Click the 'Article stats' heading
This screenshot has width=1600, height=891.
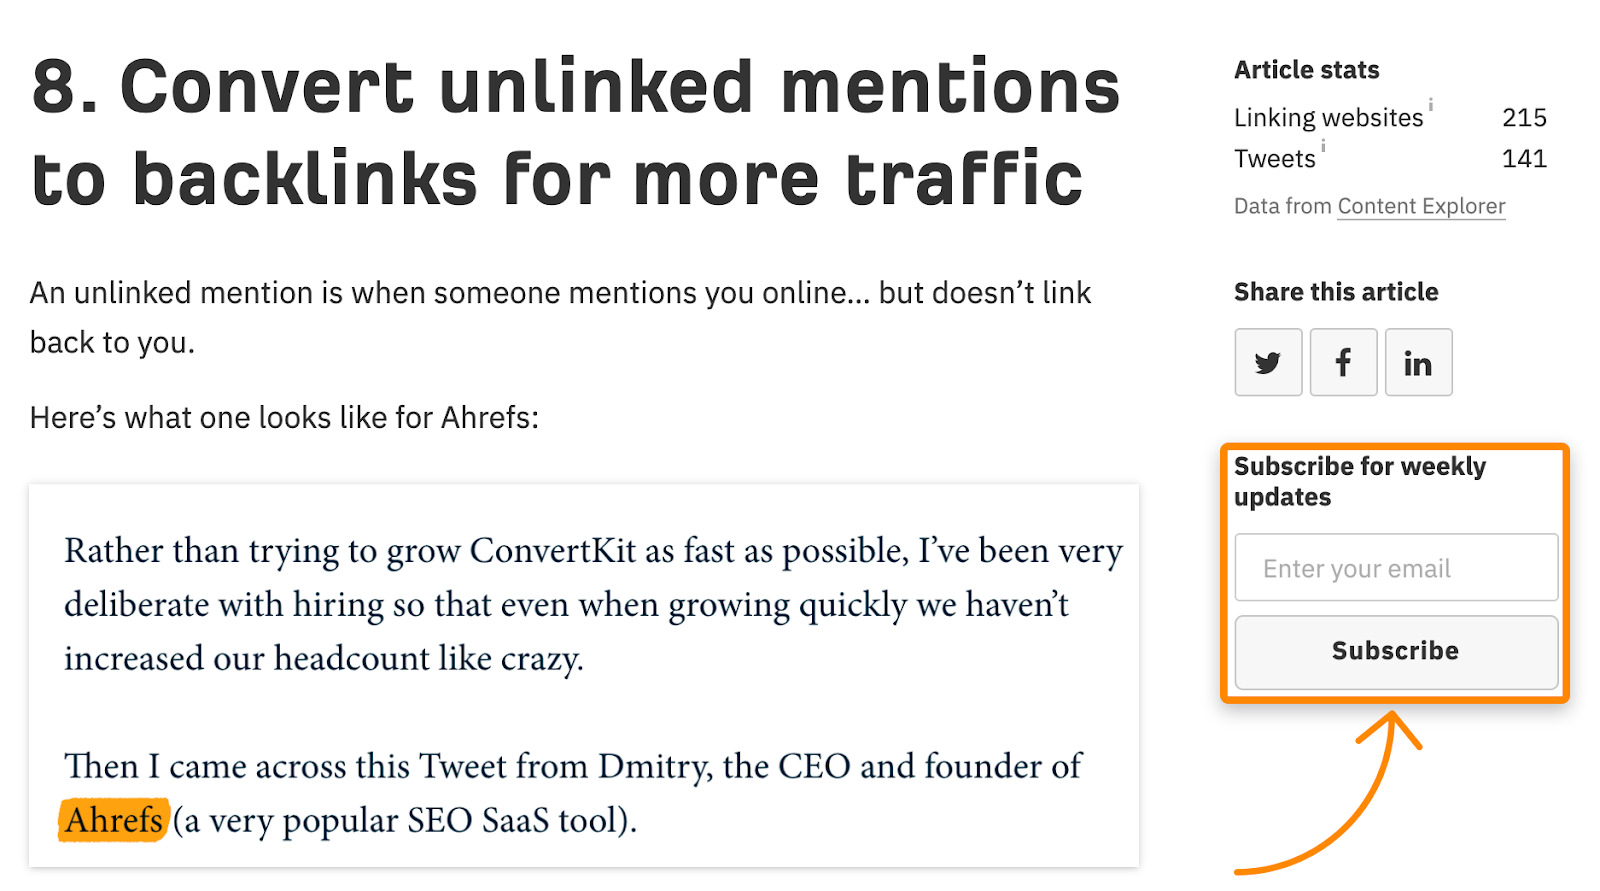click(1306, 70)
